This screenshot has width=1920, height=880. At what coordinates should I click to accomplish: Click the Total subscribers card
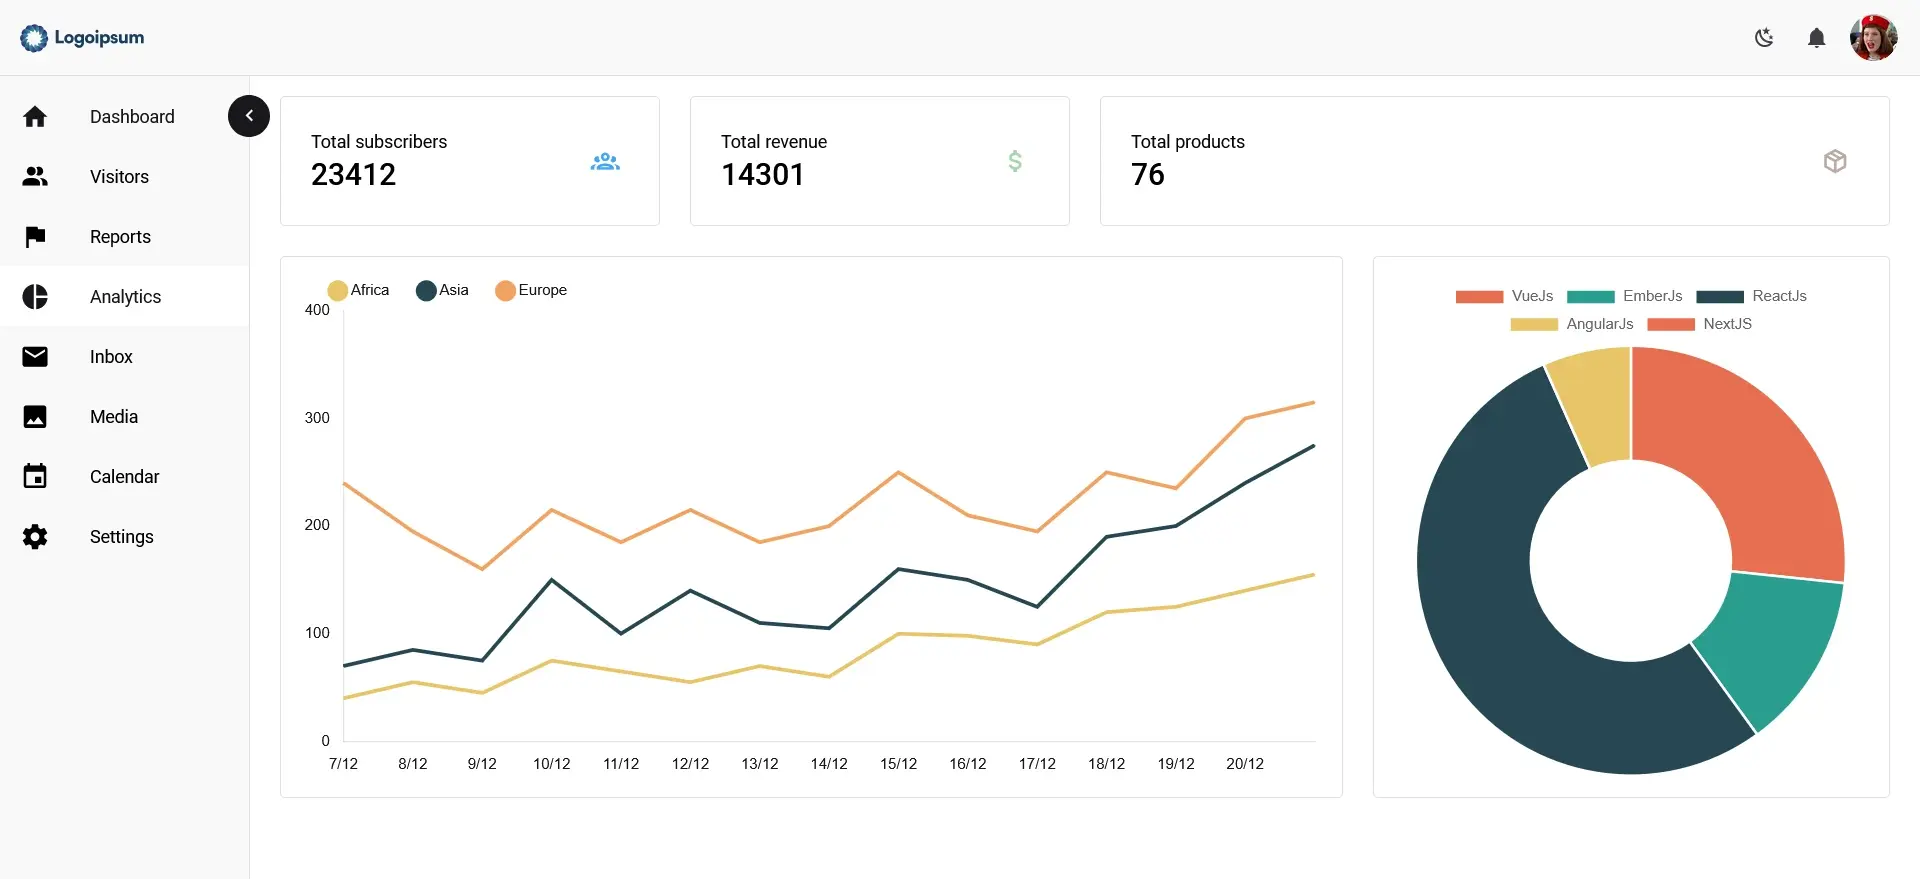click(x=470, y=161)
